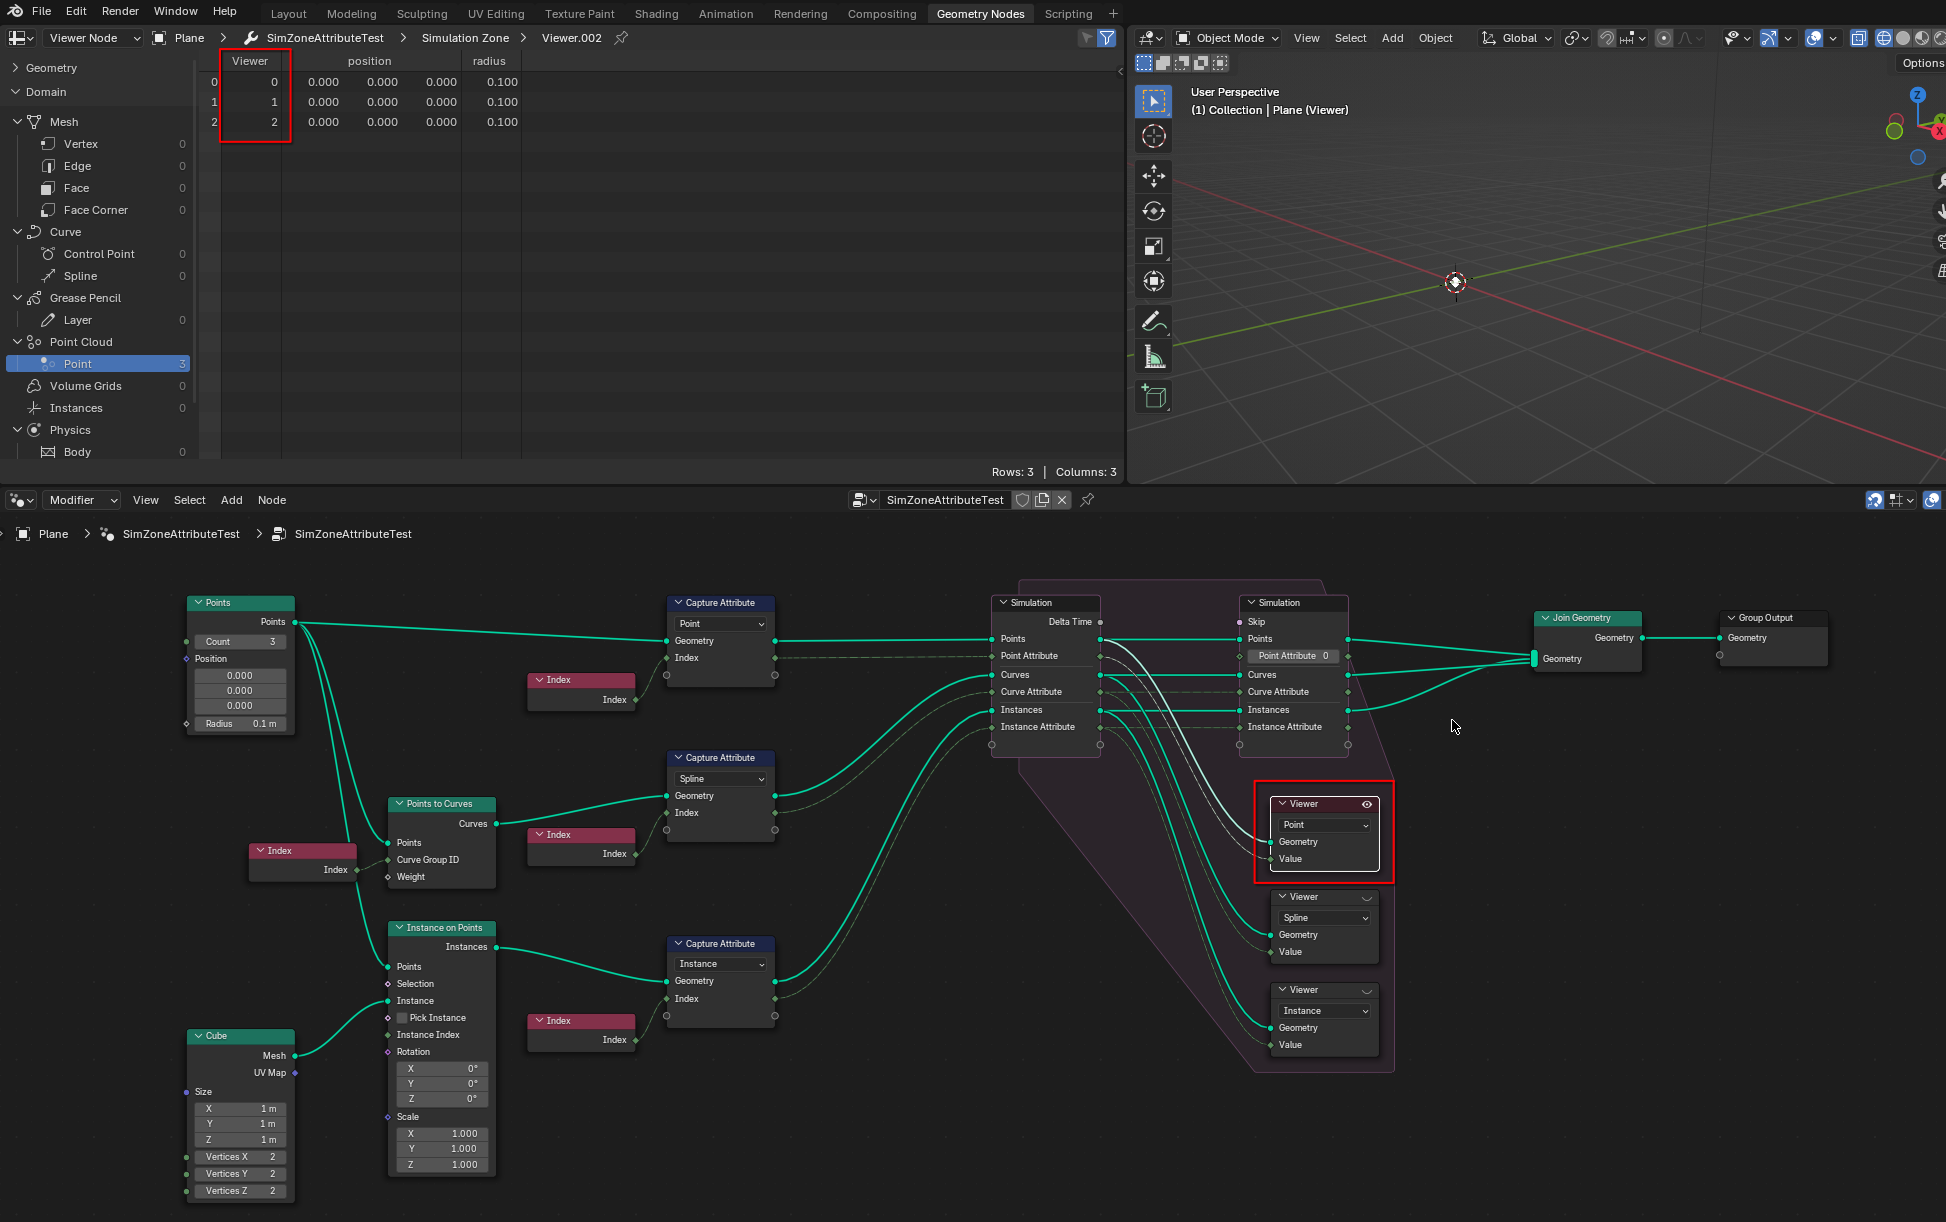Switch to the Shading workspace tab

tap(656, 14)
